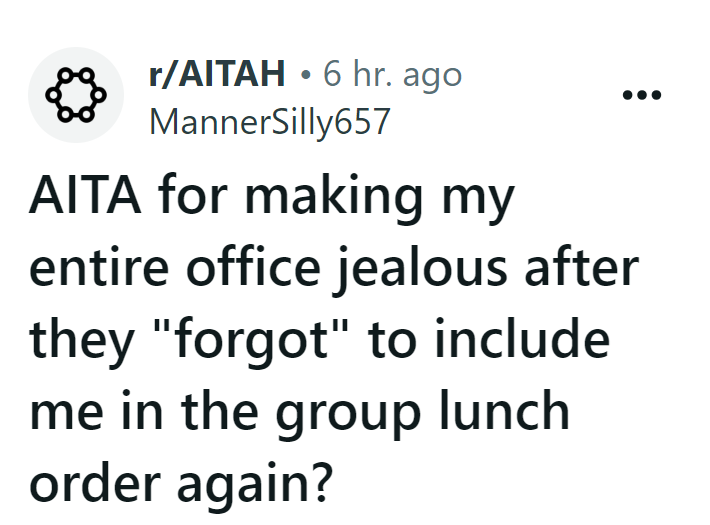Open the post titled "AITA for making my entire office jealous"
The height and width of the screenshot is (525, 710).
(320, 340)
